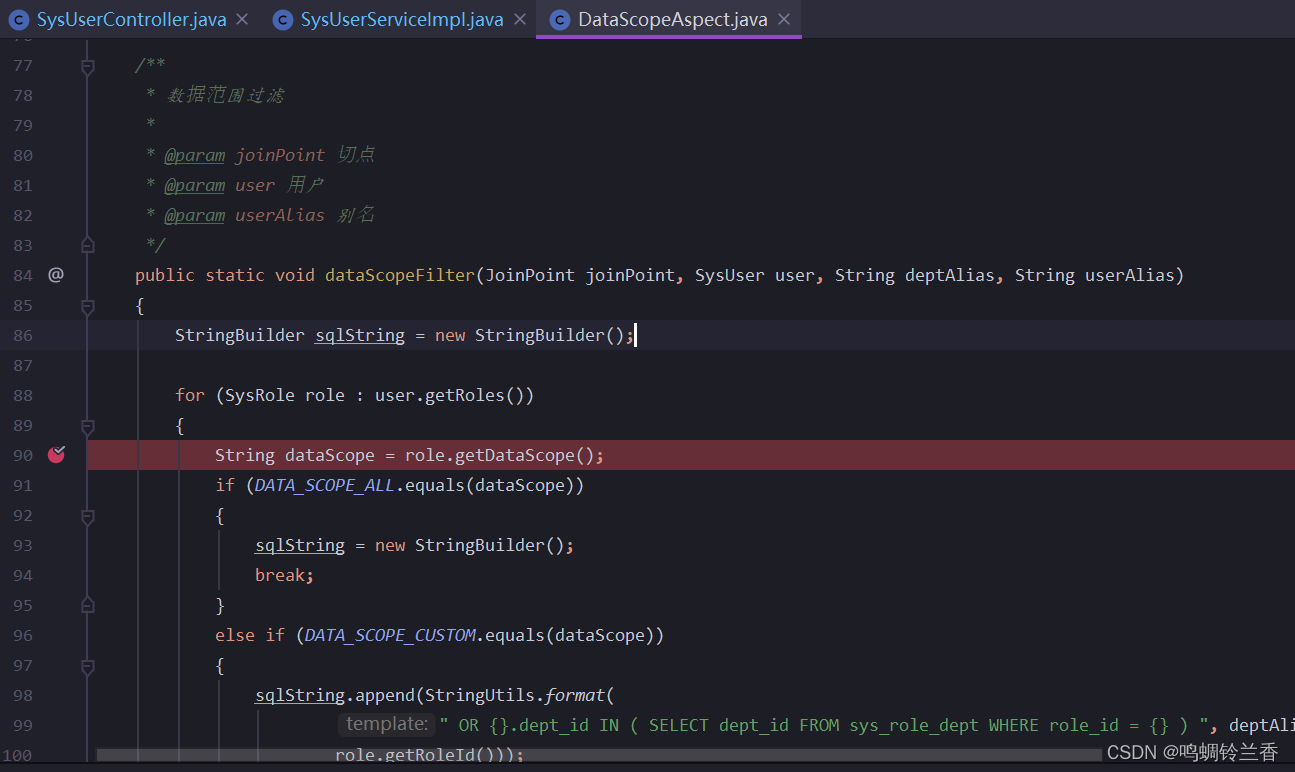1295x772 pixels.
Task: Click 'new StringBuilder()' on line 93
Action: pos(470,545)
